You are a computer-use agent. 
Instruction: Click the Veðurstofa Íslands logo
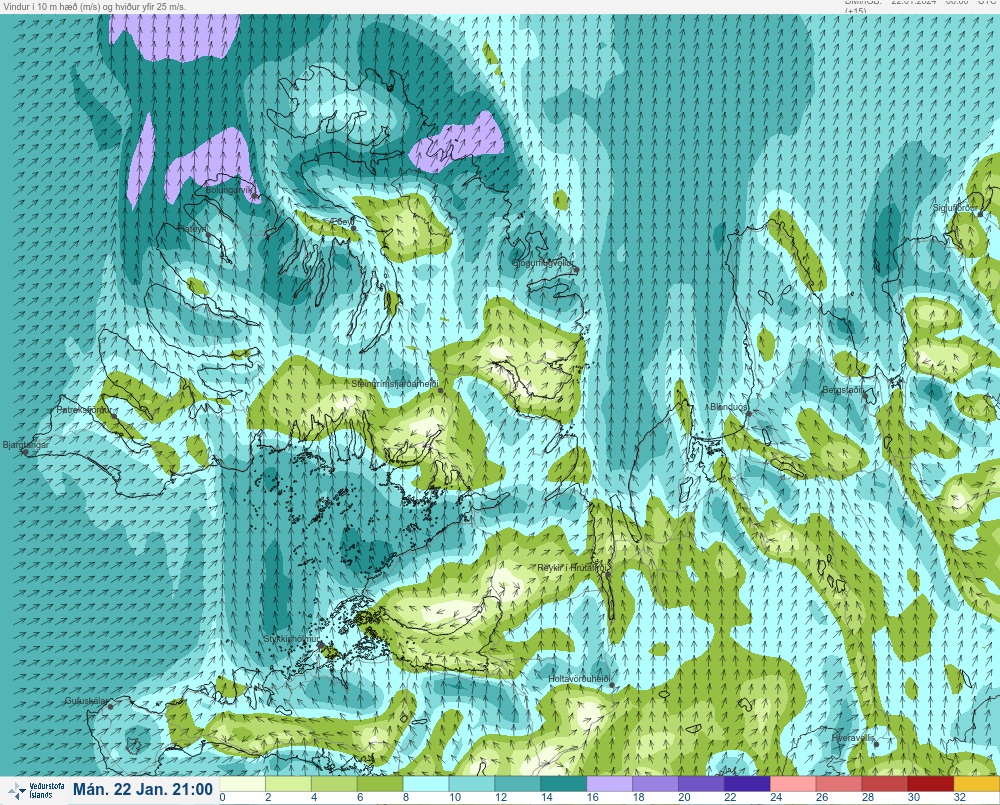point(38,790)
